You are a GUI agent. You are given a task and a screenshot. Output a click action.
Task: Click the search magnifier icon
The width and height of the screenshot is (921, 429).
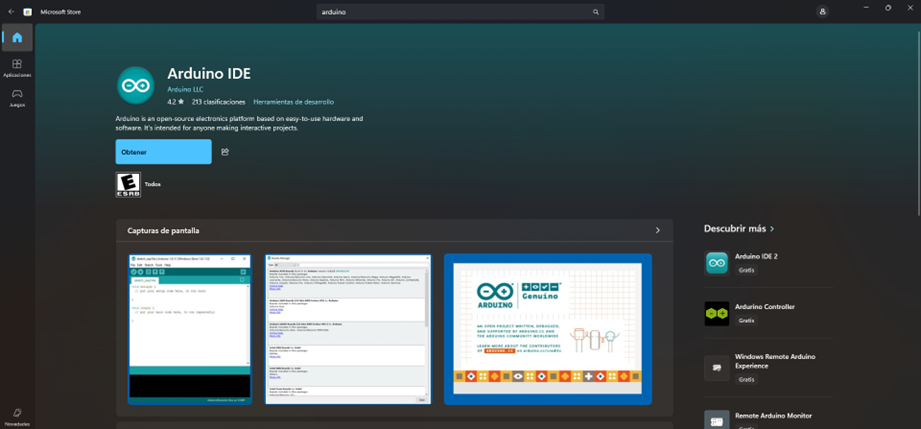point(596,12)
